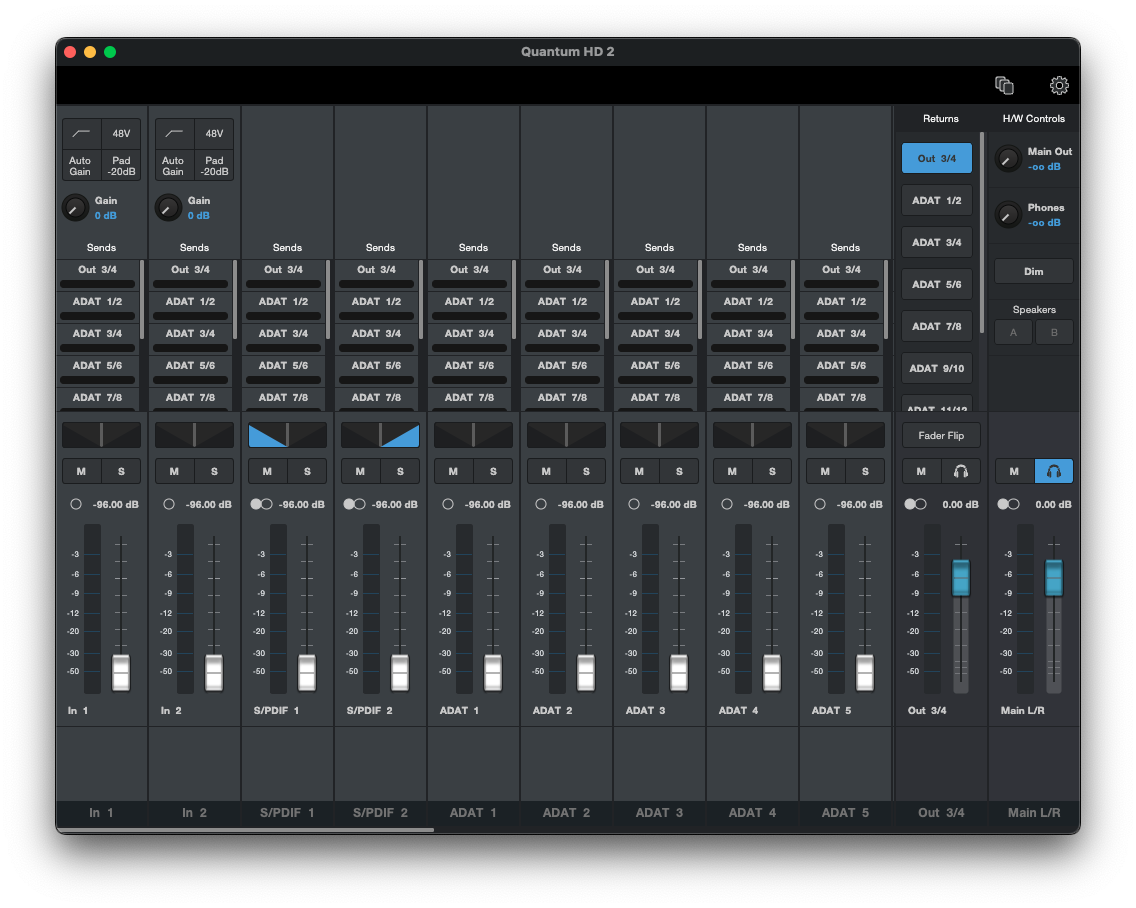Click the ADAT 5/6 send on ADAT 3

click(656, 371)
